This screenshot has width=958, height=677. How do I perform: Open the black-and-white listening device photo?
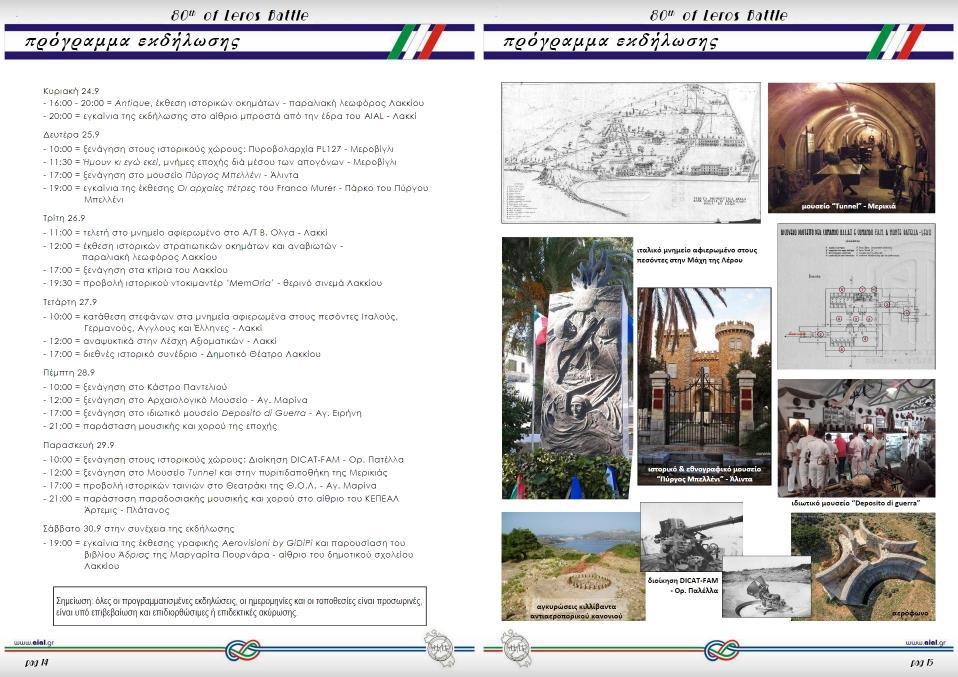coord(766,587)
